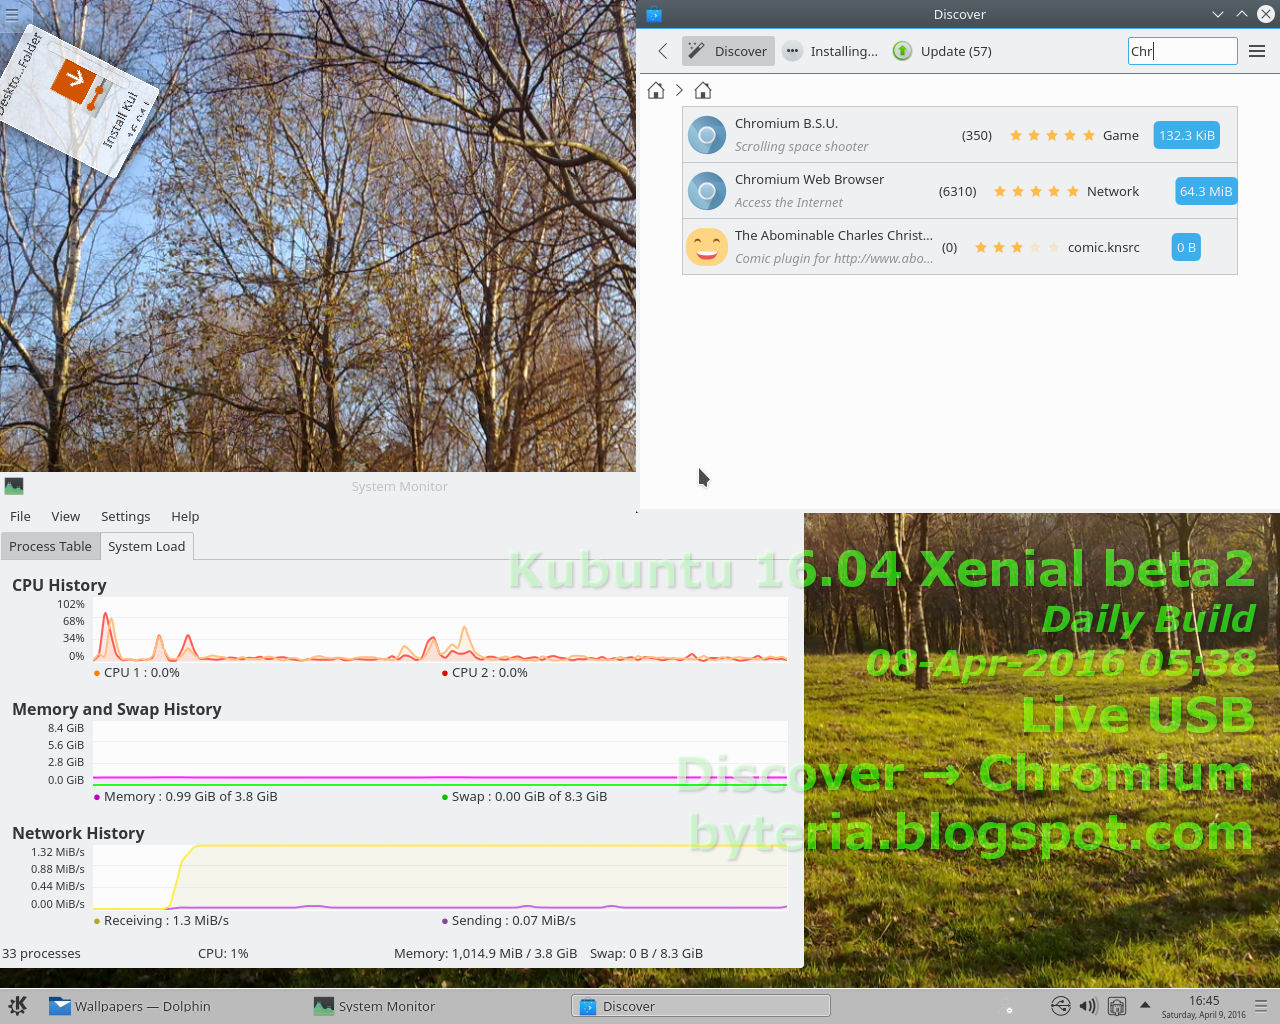Click Chromium B.S.U. star rating
Viewport: 1280px width, 1024px height.
(x=1052, y=135)
